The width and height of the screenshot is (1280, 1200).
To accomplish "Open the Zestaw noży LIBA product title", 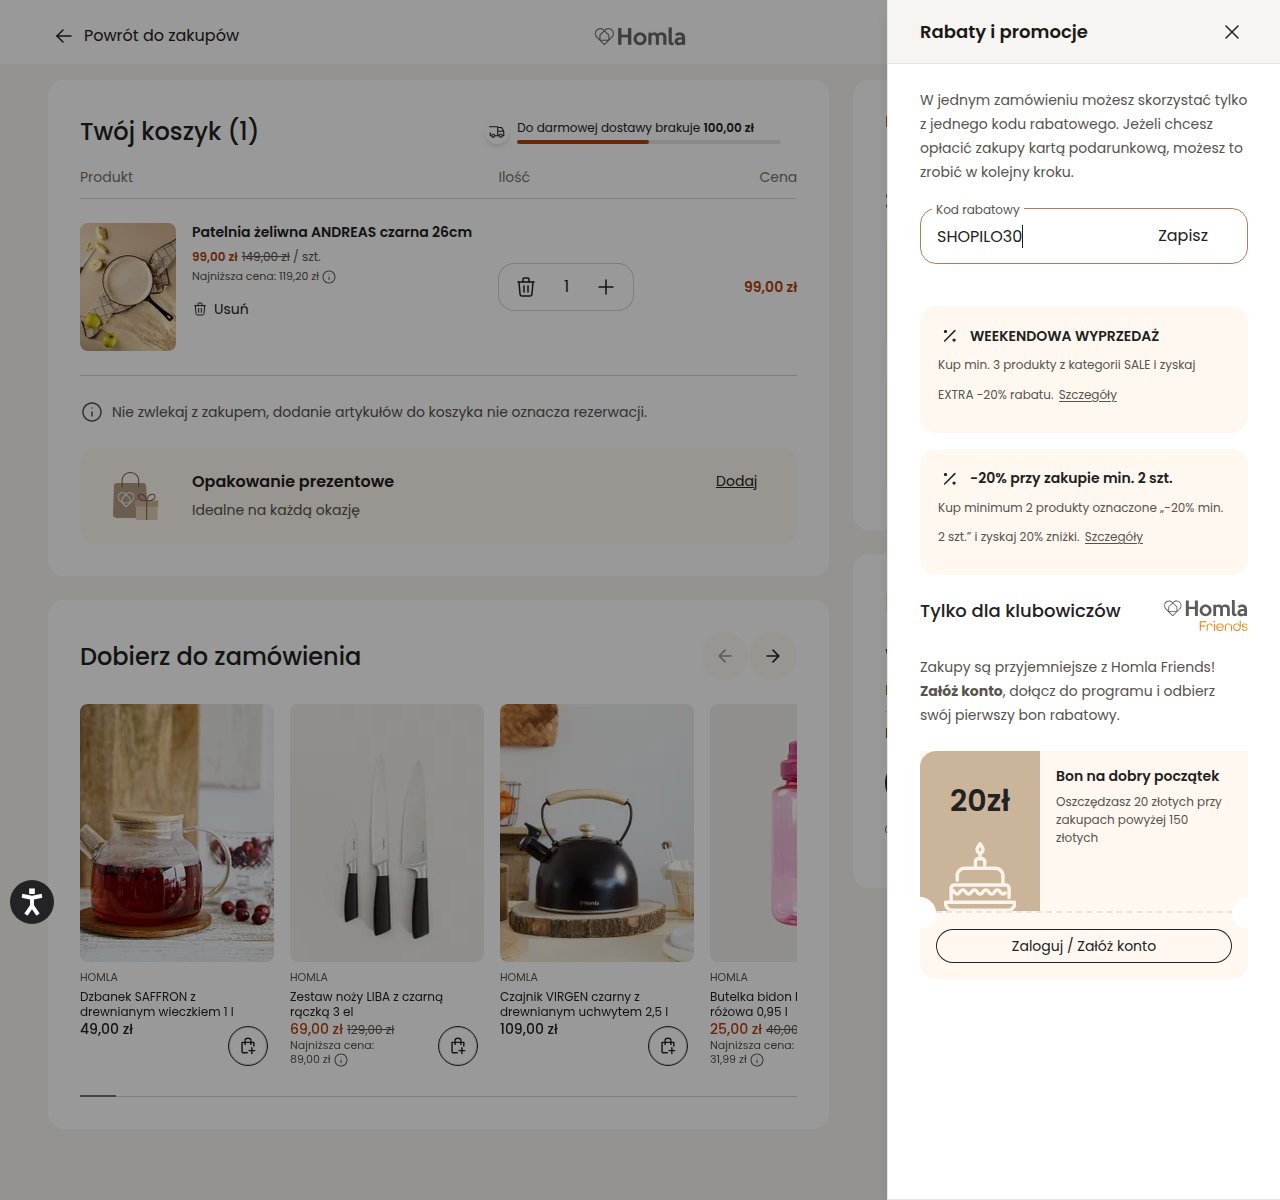I will tap(366, 1004).
